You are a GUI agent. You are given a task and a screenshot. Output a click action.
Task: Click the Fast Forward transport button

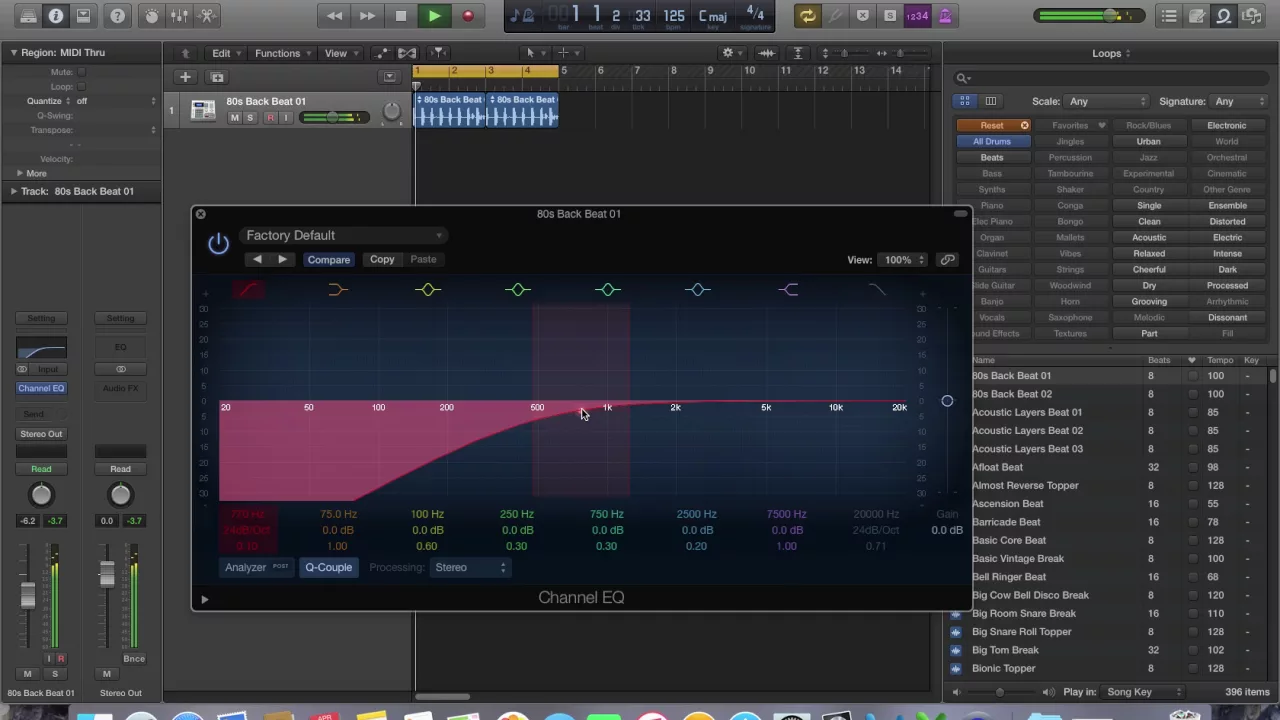point(367,16)
